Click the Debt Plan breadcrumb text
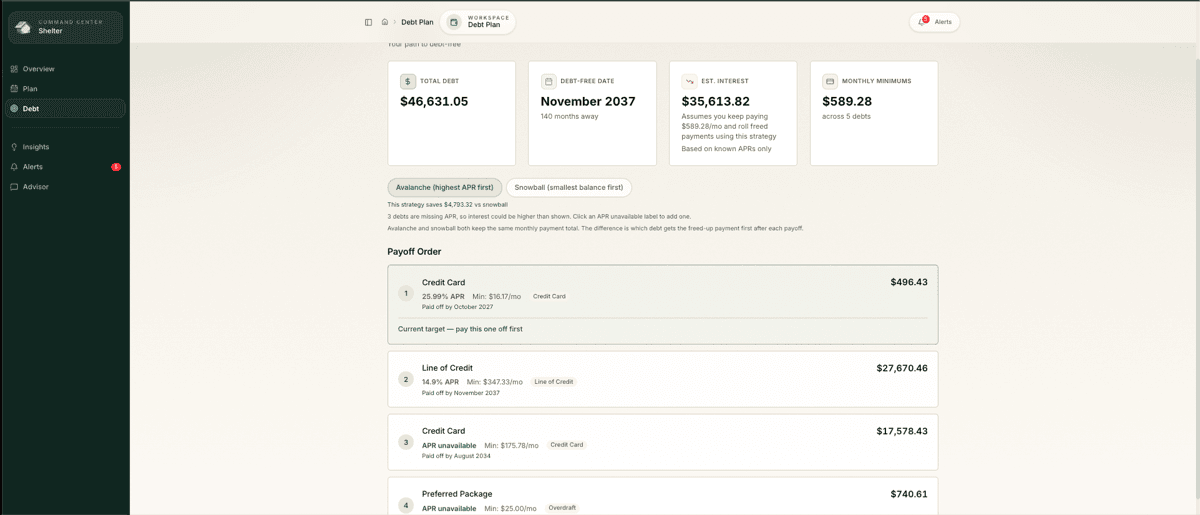Image resolution: width=1200 pixels, height=515 pixels. 417,22
